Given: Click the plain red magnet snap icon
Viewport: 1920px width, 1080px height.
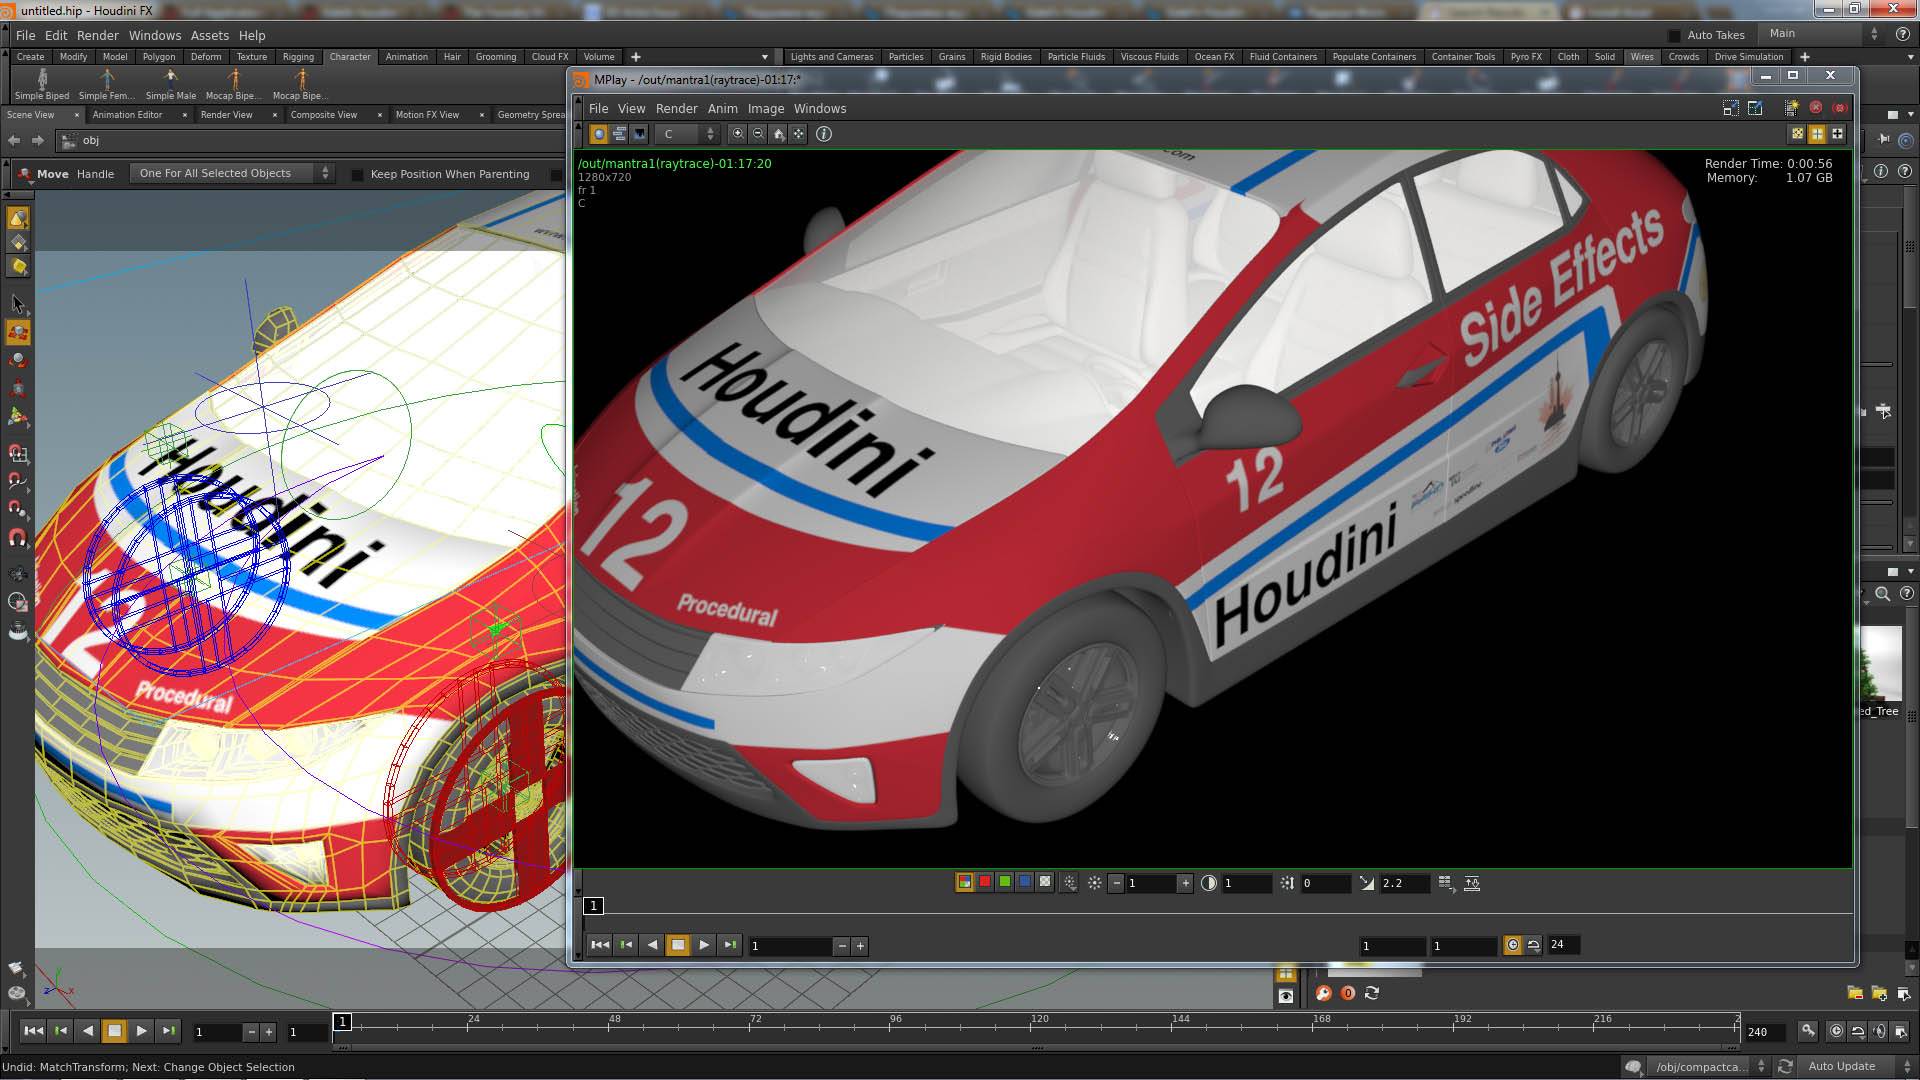Looking at the screenshot, I should pyautogui.click(x=18, y=538).
